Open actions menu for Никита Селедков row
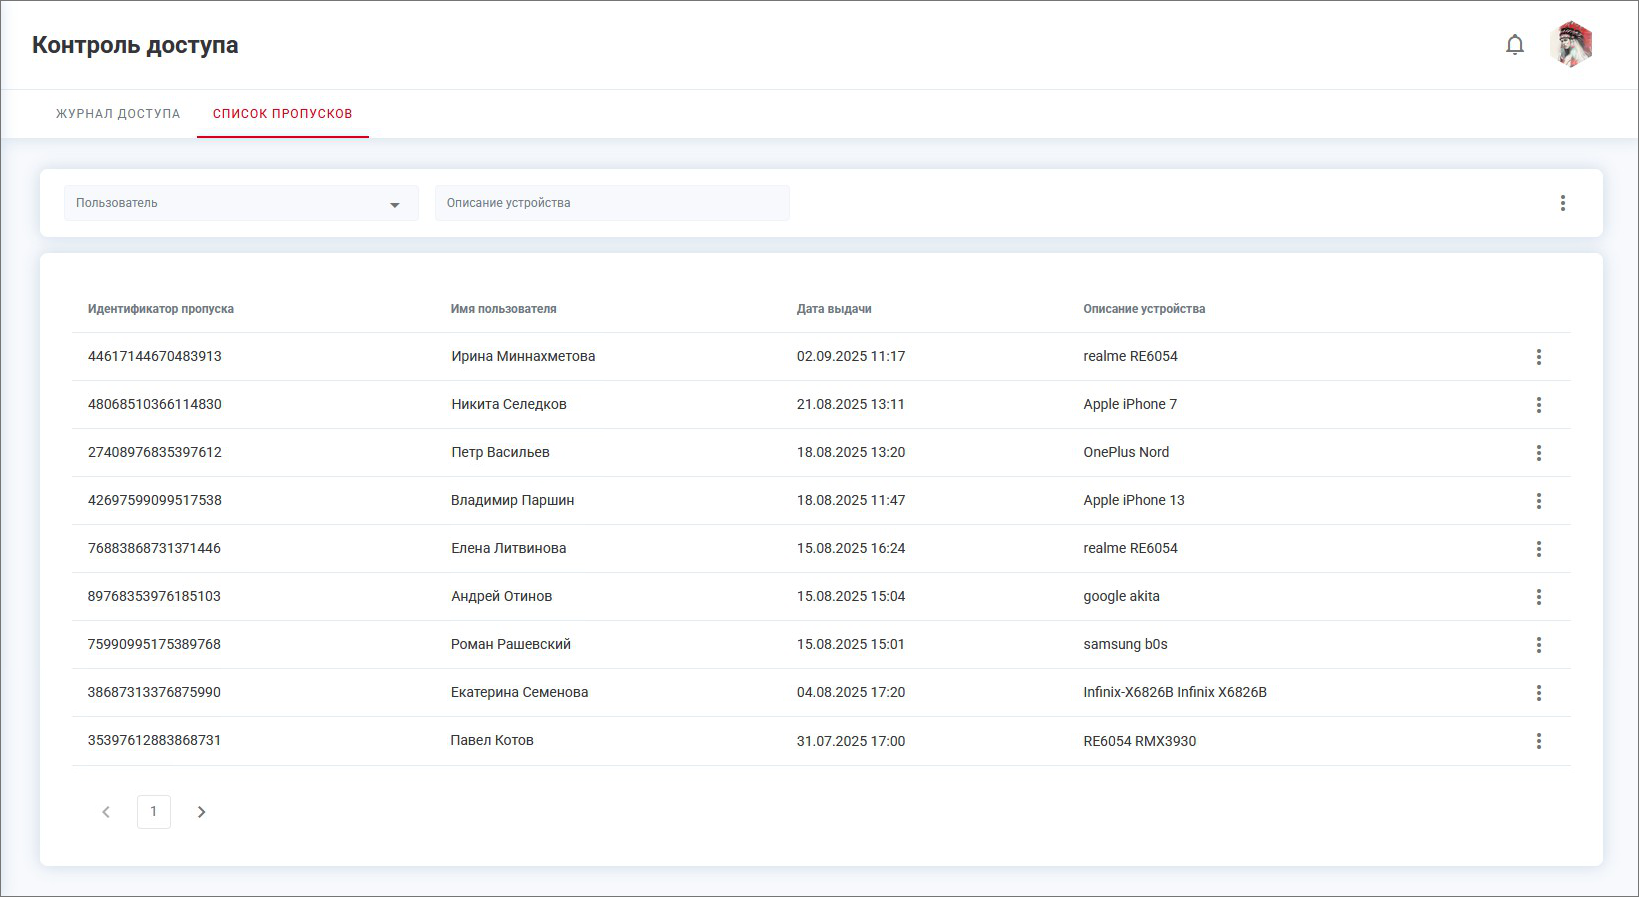Screen dimensions: 1639x897 click(1538, 405)
